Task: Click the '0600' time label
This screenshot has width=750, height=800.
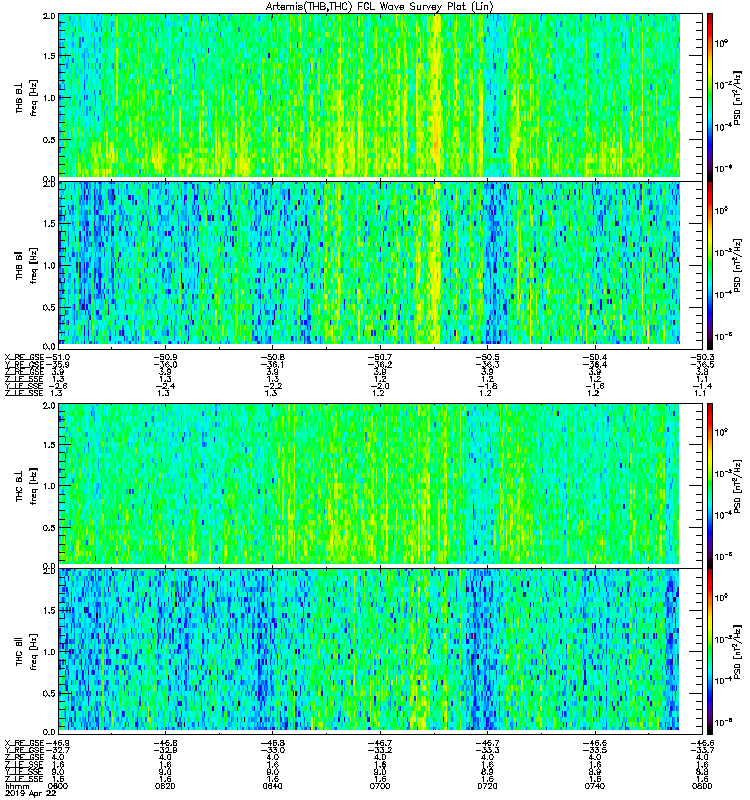Action: point(58,786)
